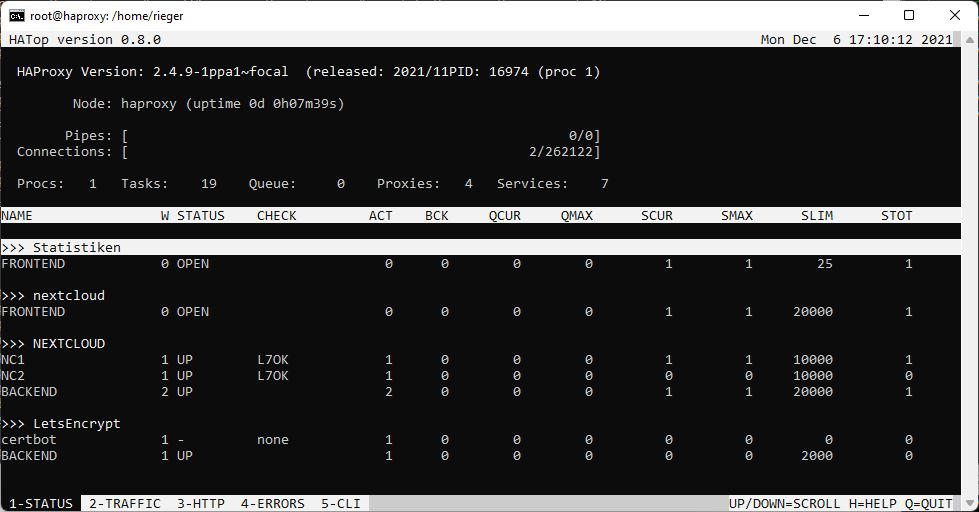979x512 pixels.
Task: Click the certbot server row name
Action: click(x=29, y=440)
